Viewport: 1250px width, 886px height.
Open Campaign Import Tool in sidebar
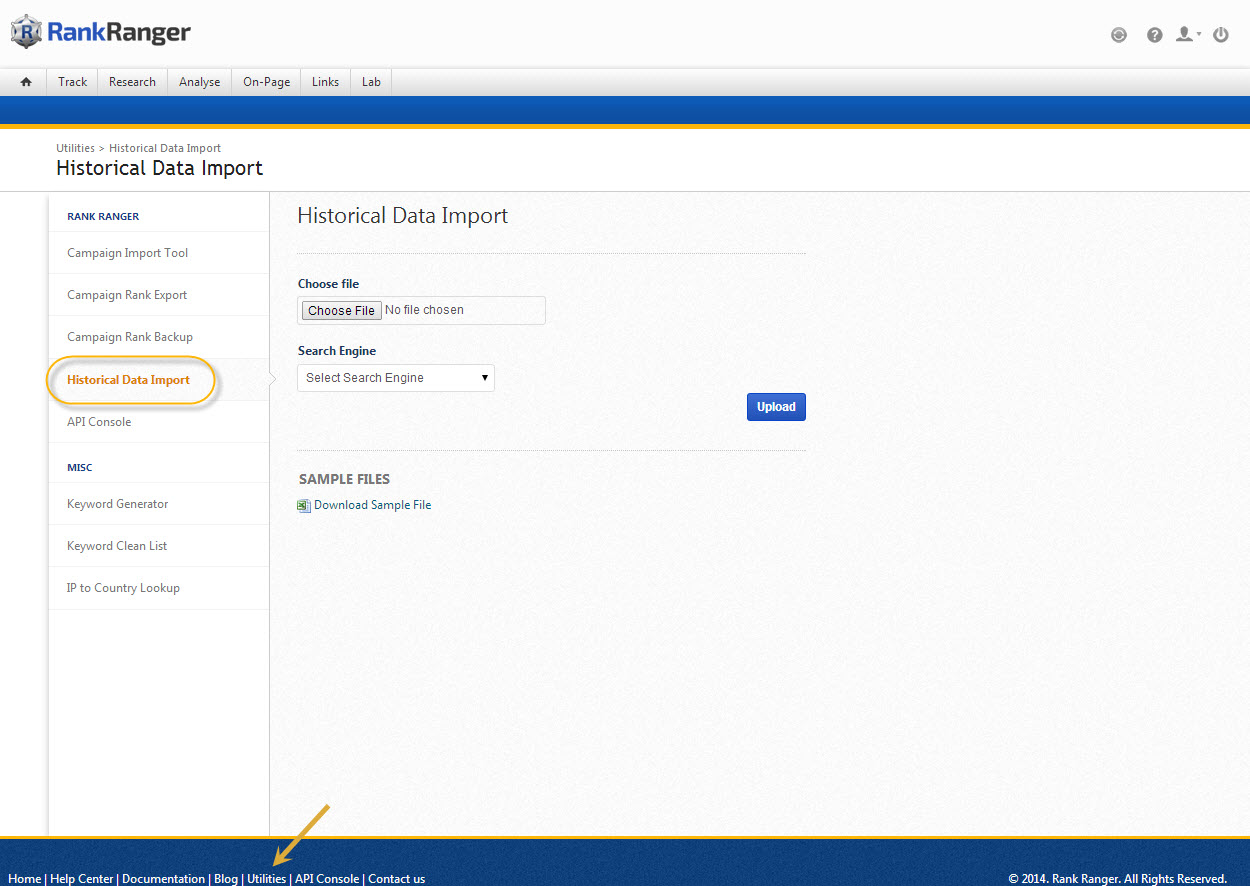[x=127, y=253]
